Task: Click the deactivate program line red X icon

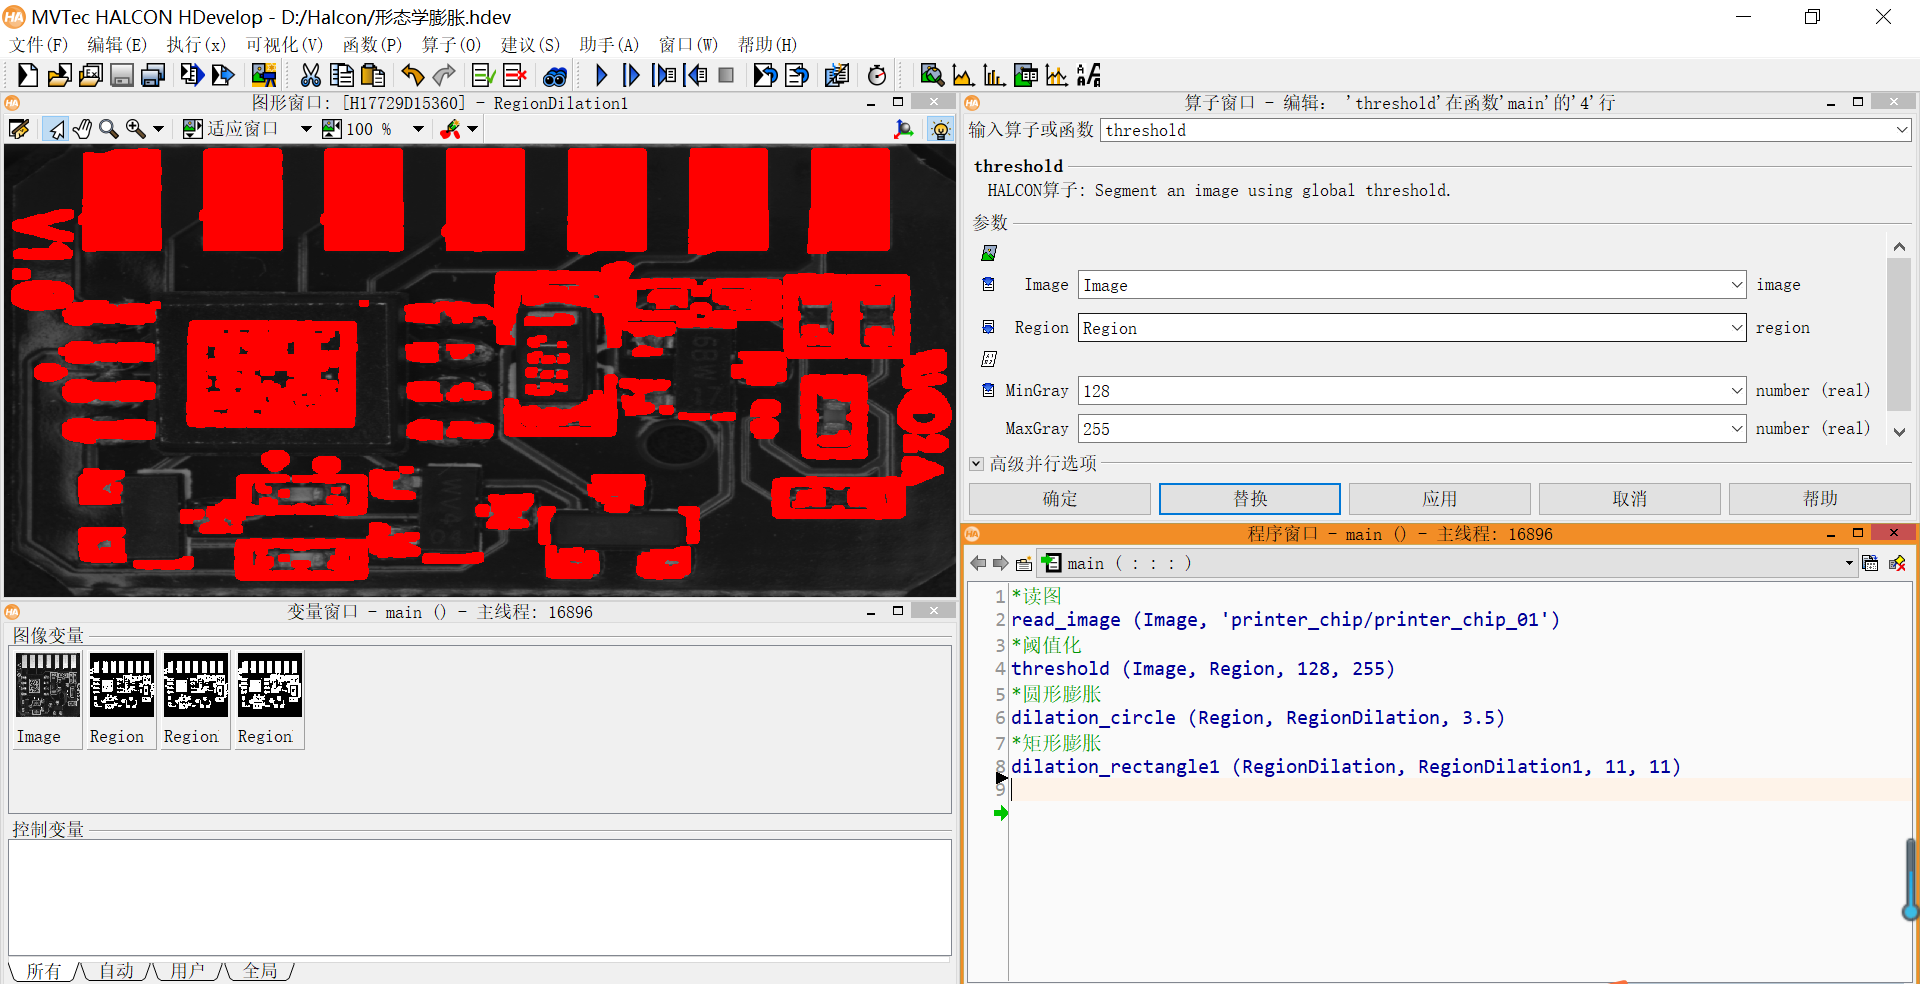Action: [515, 75]
